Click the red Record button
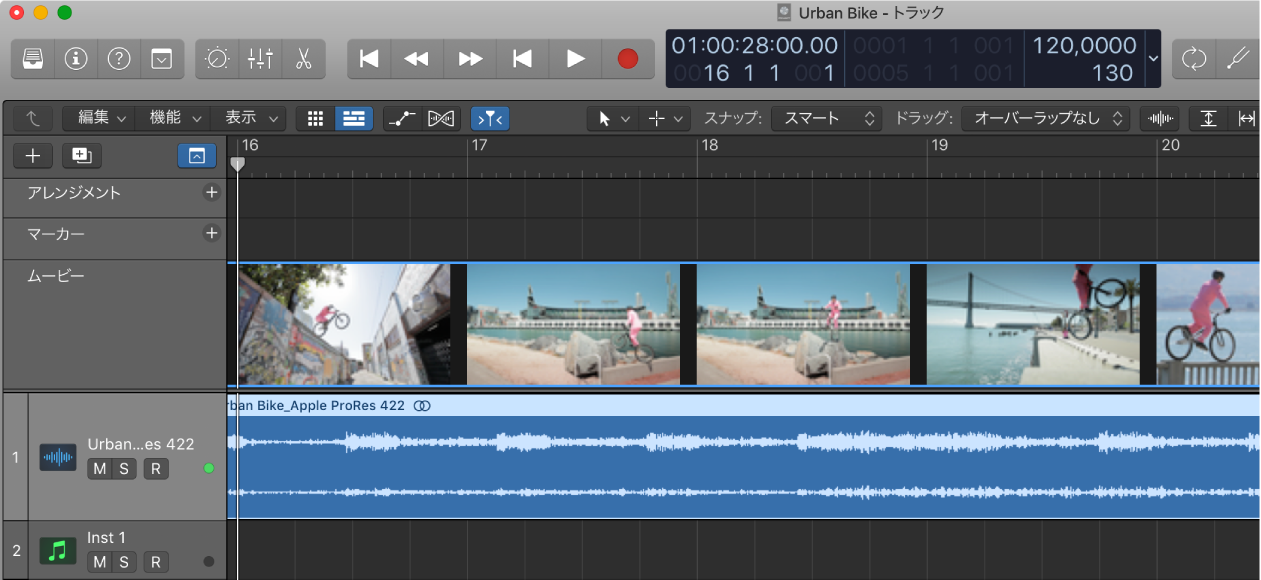 pos(628,59)
